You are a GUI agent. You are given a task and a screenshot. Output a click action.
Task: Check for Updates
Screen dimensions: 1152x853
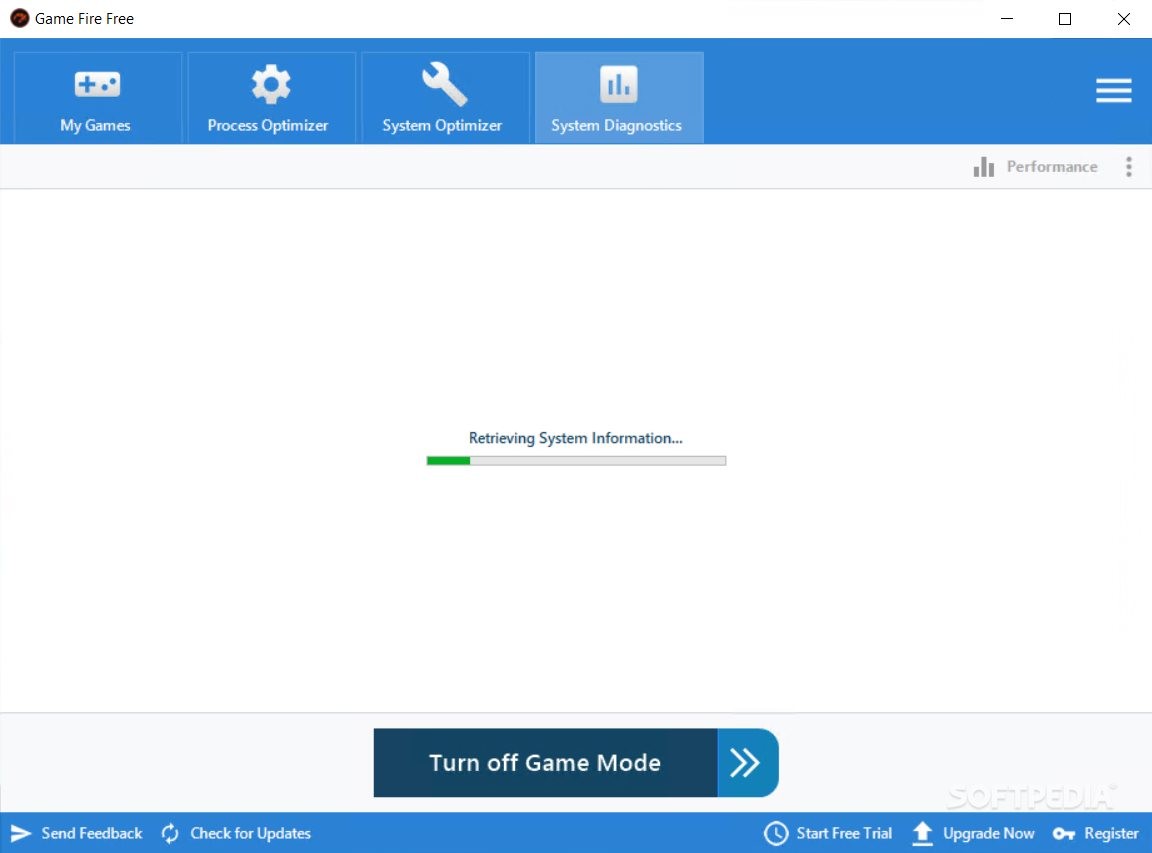251,833
